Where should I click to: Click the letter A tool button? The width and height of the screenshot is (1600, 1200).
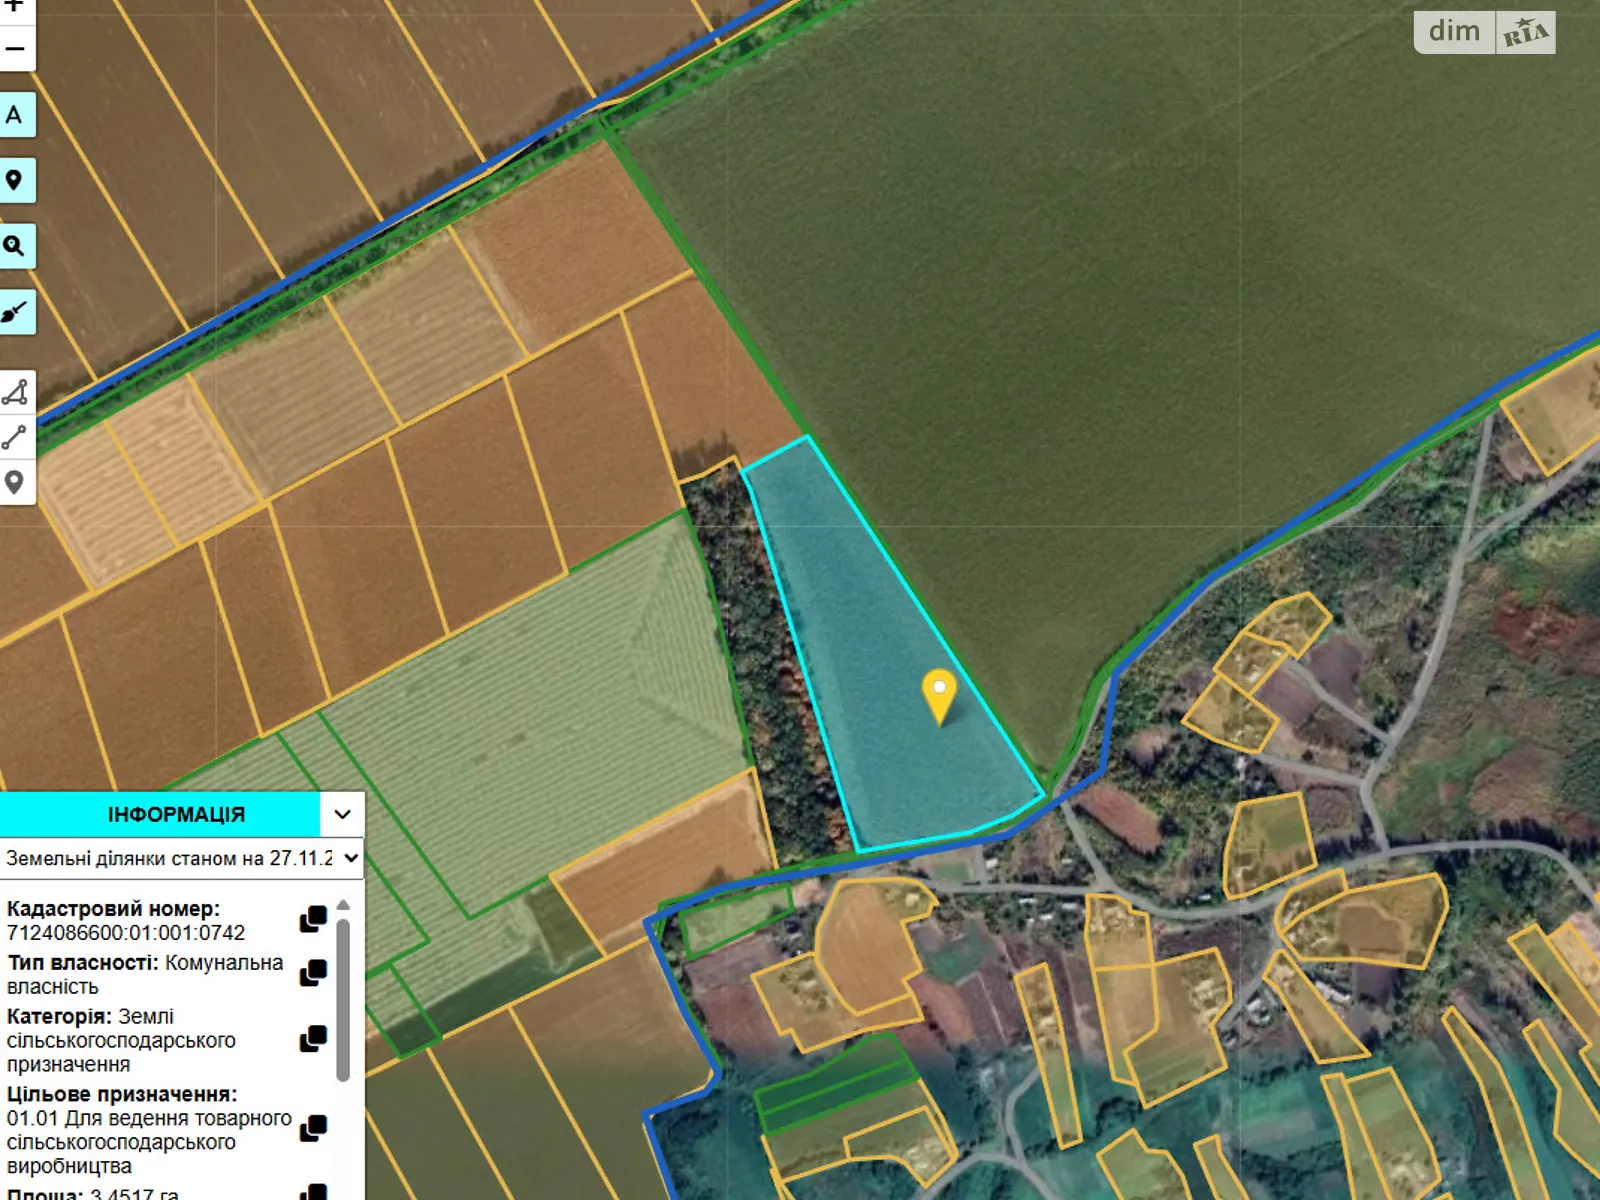[15, 115]
